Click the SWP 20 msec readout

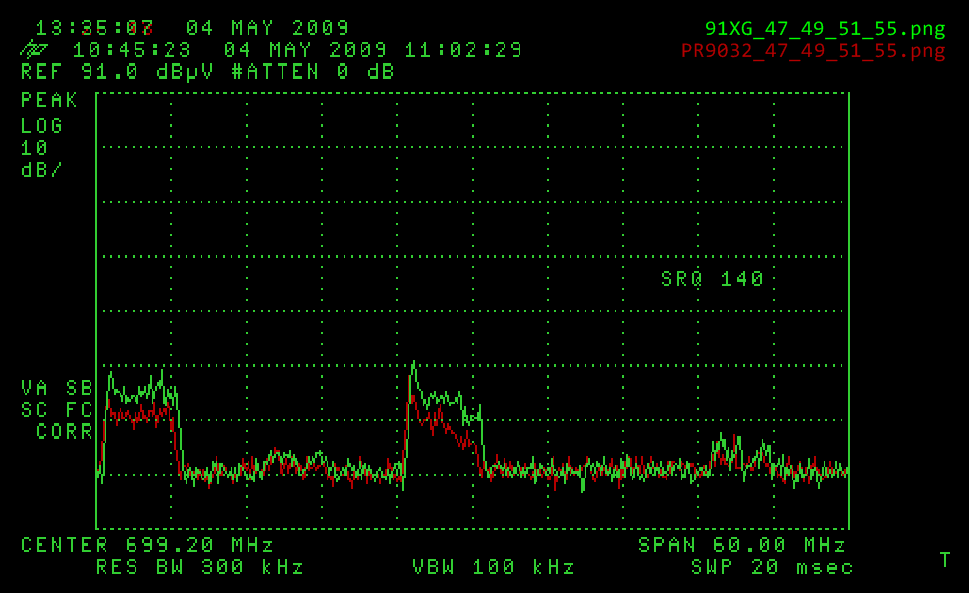772,567
